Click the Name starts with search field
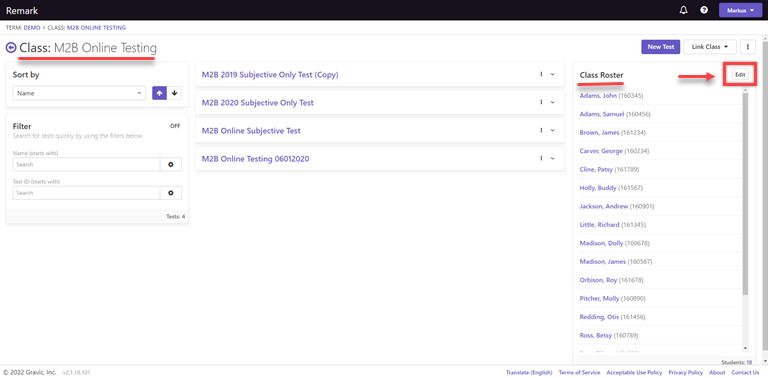Image resolution: width=768 pixels, height=378 pixels. pyautogui.click(x=87, y=165)
